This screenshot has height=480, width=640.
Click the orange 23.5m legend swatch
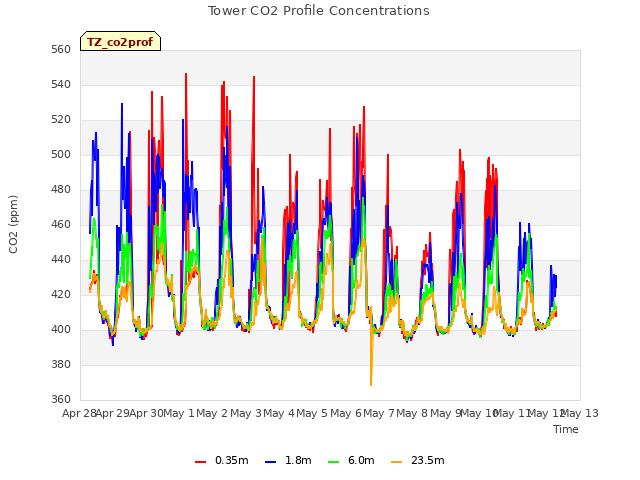[396, 462]
